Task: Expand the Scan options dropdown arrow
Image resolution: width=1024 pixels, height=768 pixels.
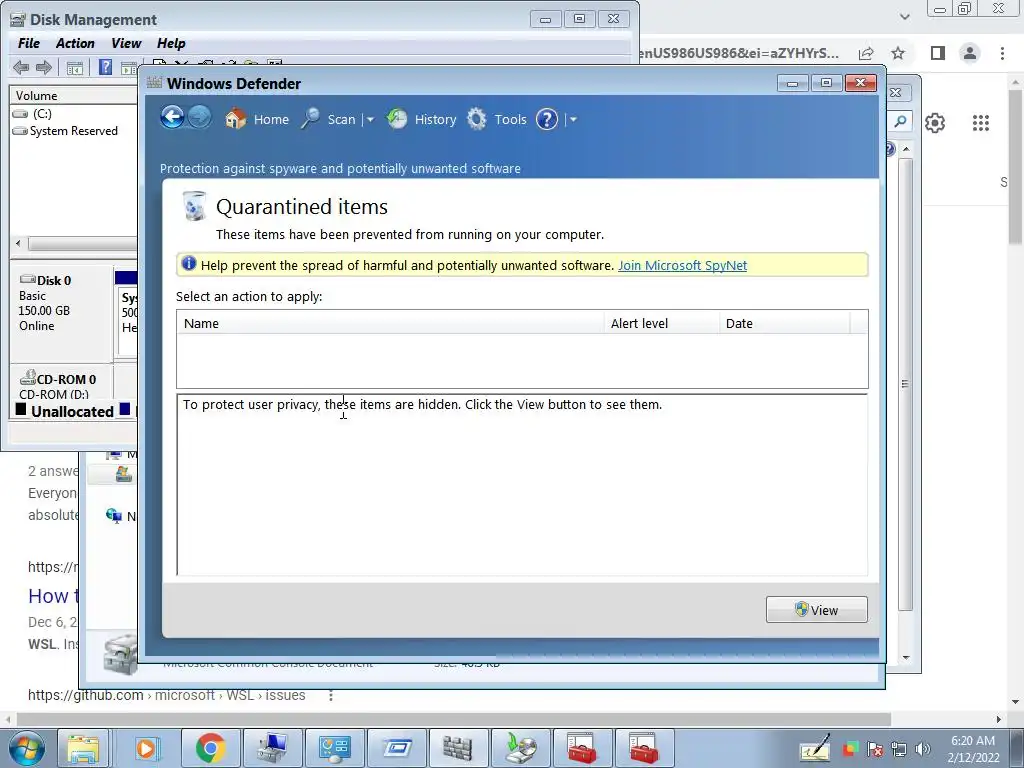Action: tap(370, 120)
